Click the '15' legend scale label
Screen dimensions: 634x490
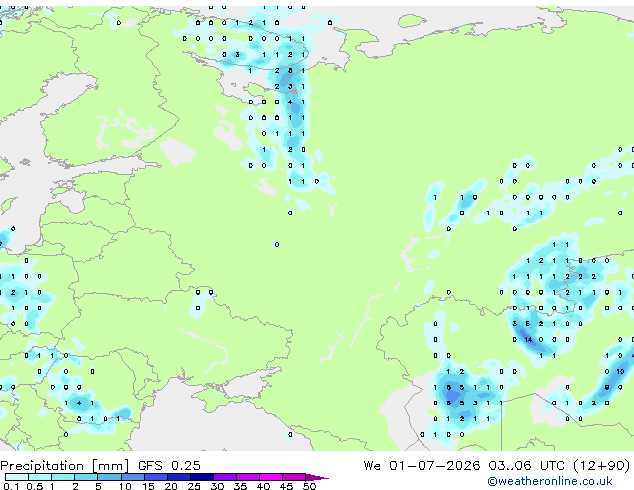click(148, 486)
